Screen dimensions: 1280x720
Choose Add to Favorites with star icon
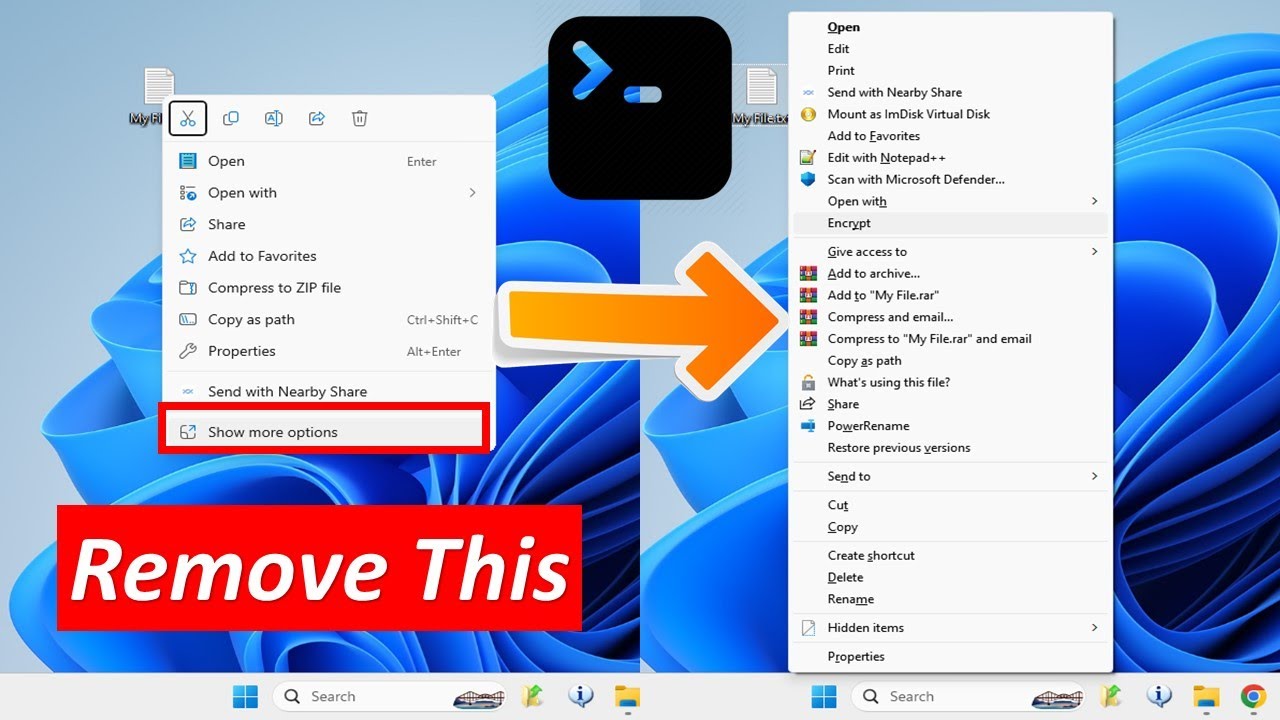(329, 256)
